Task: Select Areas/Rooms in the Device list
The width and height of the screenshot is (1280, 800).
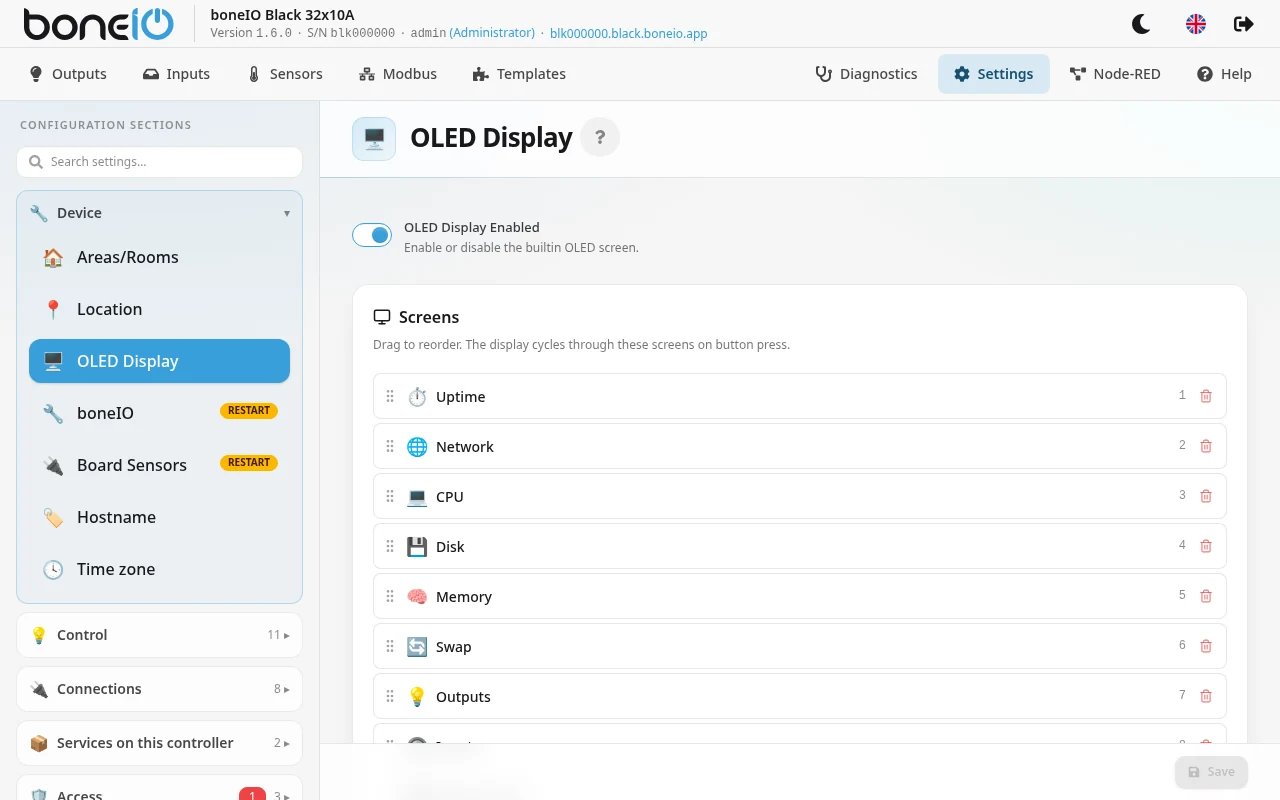Action: pos(159,257)
